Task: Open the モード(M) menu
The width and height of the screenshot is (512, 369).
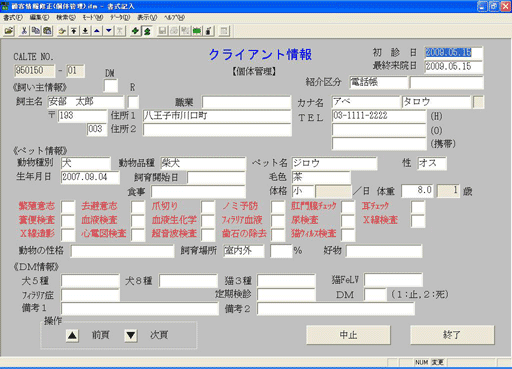Action: [x=93, y=17]
